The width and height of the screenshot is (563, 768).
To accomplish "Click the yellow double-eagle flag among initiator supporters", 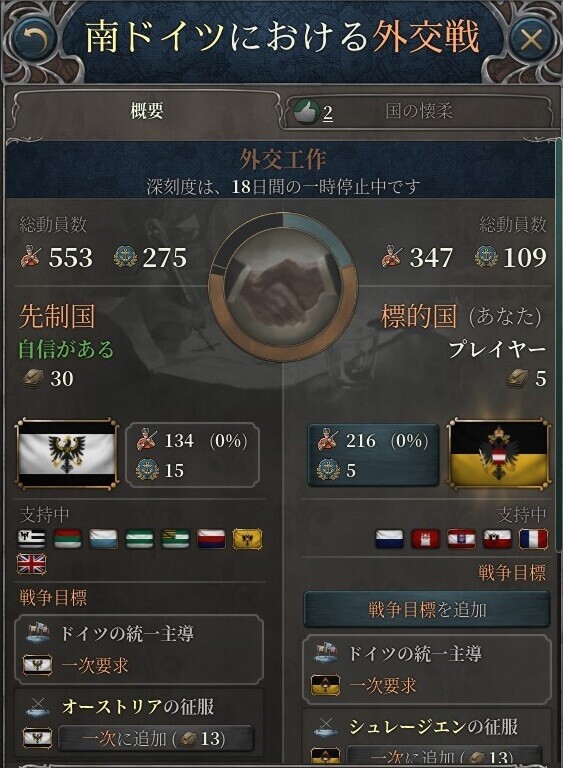I will 247,539.
